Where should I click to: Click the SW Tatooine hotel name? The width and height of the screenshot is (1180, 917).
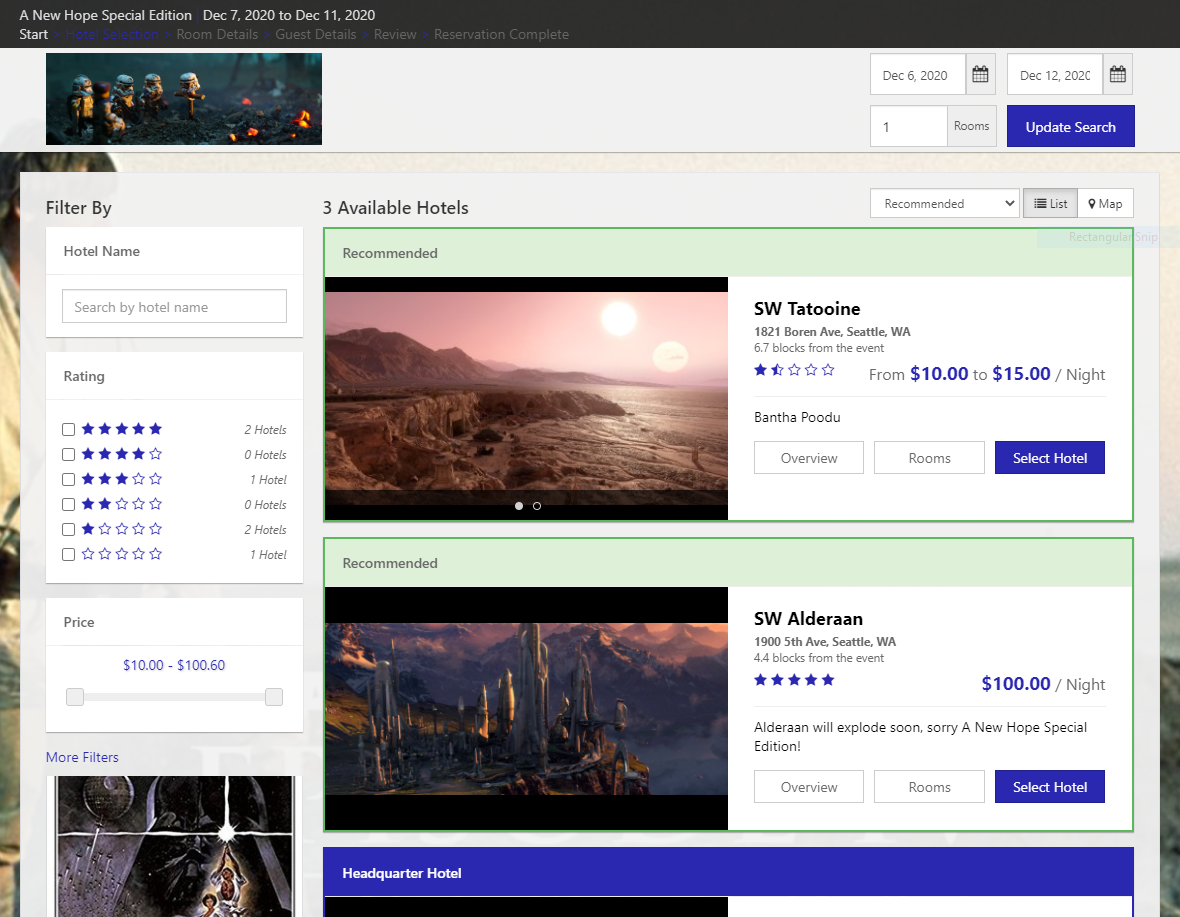[x=807, y=308]
